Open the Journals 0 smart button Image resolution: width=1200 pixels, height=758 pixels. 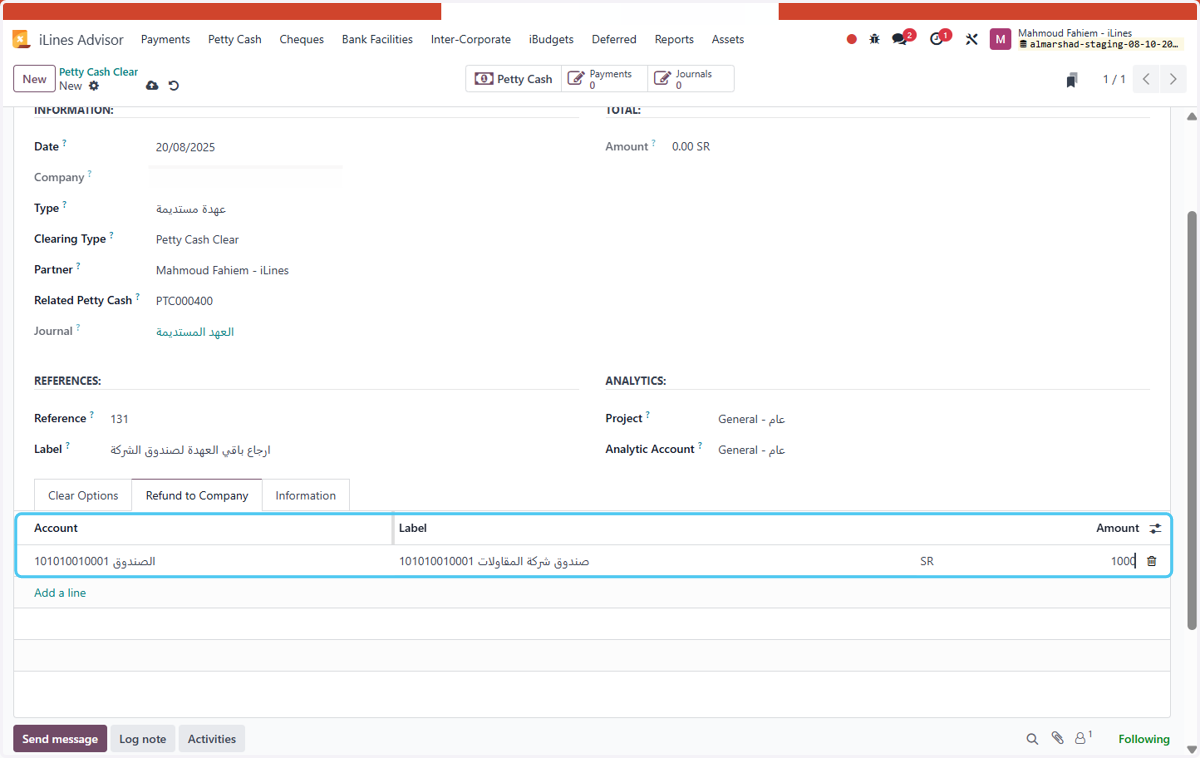pyautogui.click(x=690, y=79)
